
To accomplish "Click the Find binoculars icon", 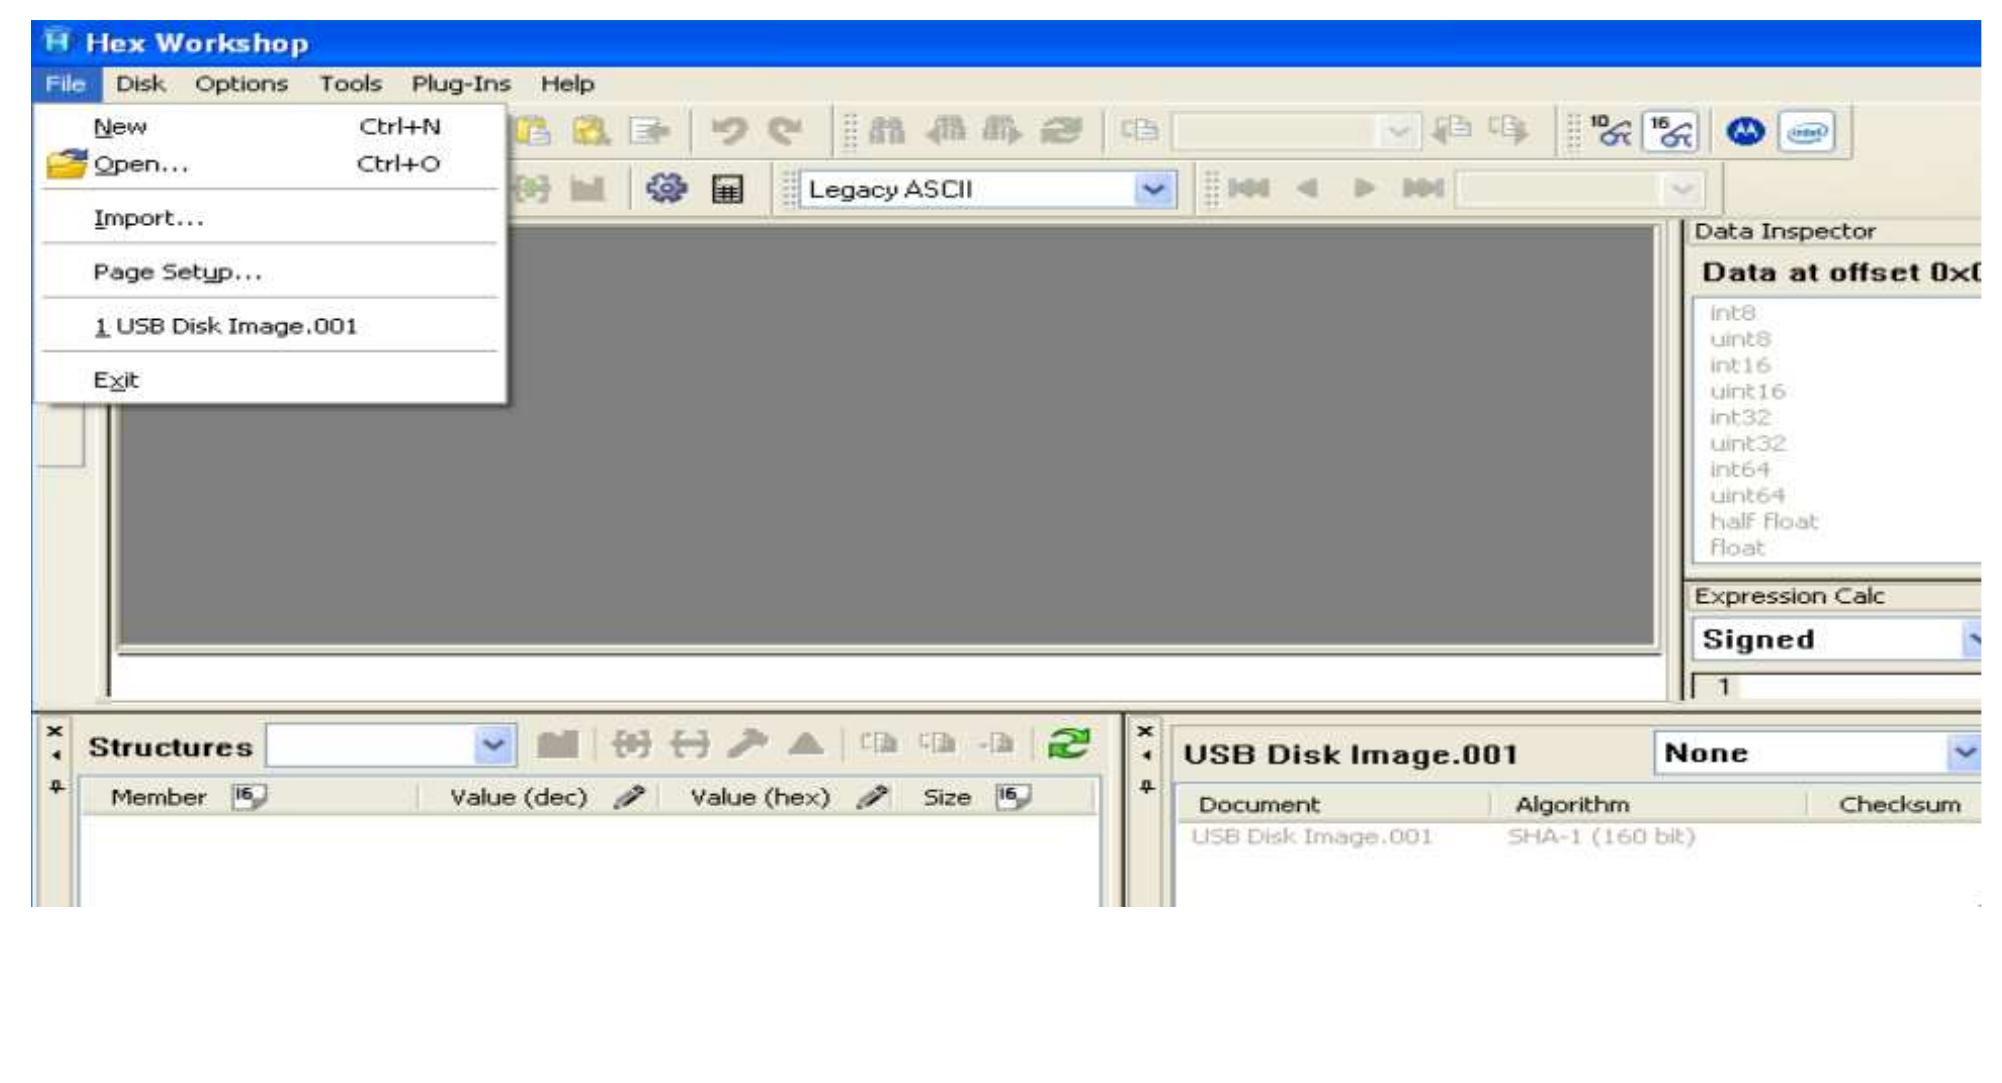I will [x=886, y=132].
